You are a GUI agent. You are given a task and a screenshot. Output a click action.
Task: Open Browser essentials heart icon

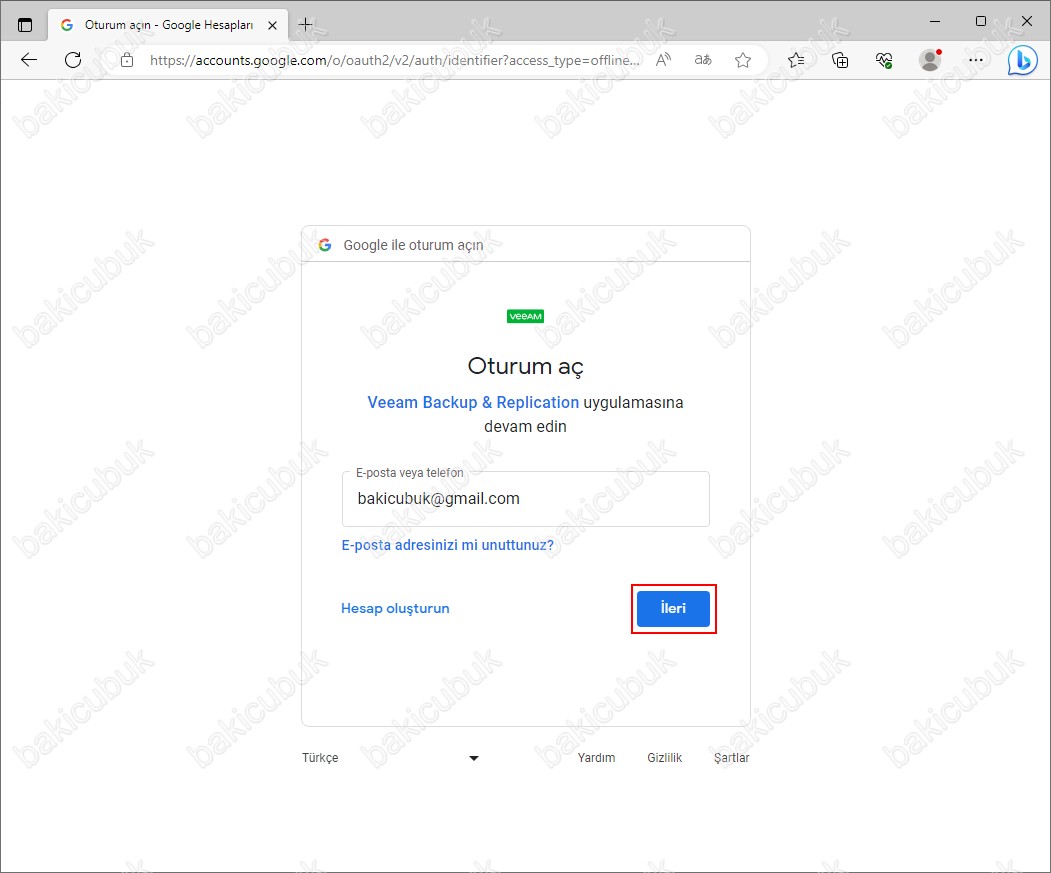pyautogui.click(x=884, y=60)
